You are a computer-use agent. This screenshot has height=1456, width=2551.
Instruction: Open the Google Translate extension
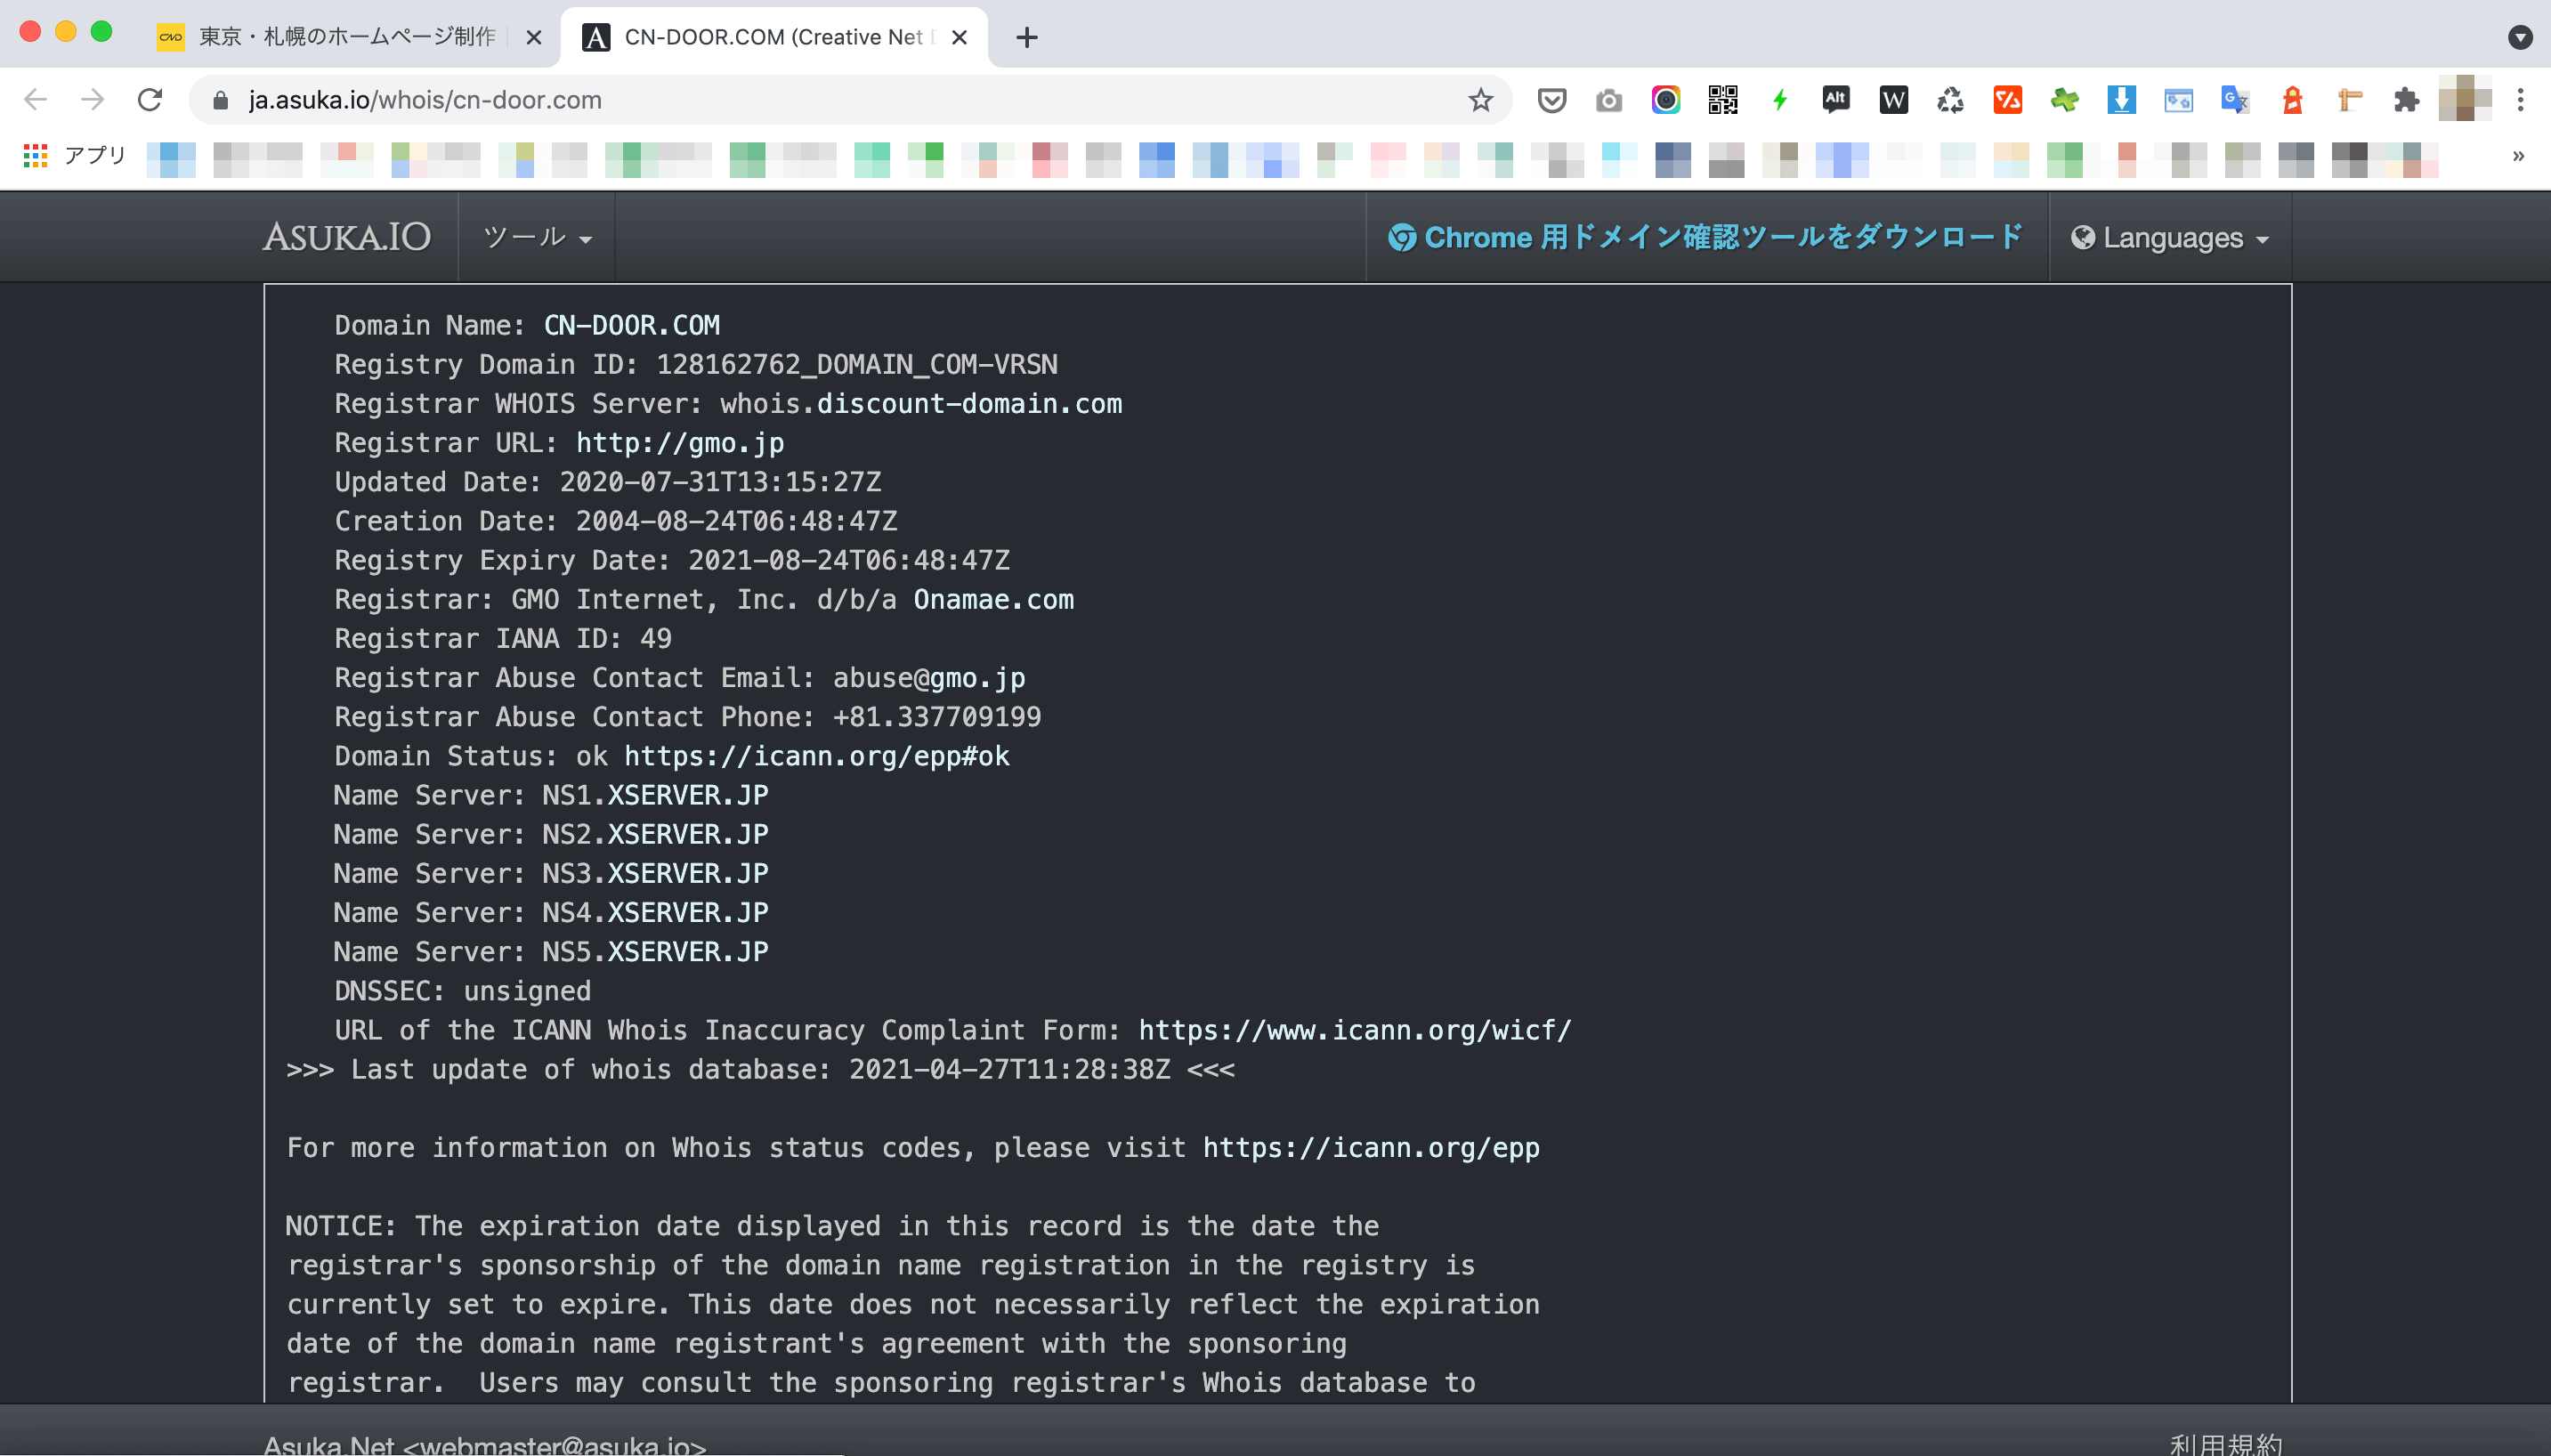tap(2235, 100)
